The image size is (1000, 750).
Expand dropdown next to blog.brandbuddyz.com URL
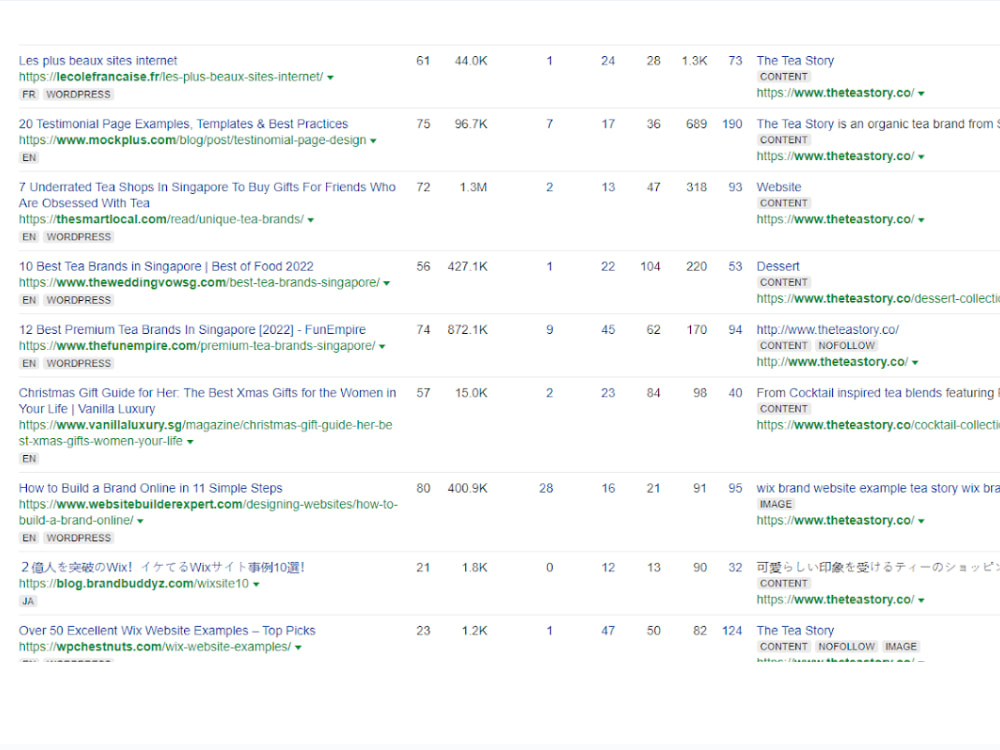[x=256, y=584]
